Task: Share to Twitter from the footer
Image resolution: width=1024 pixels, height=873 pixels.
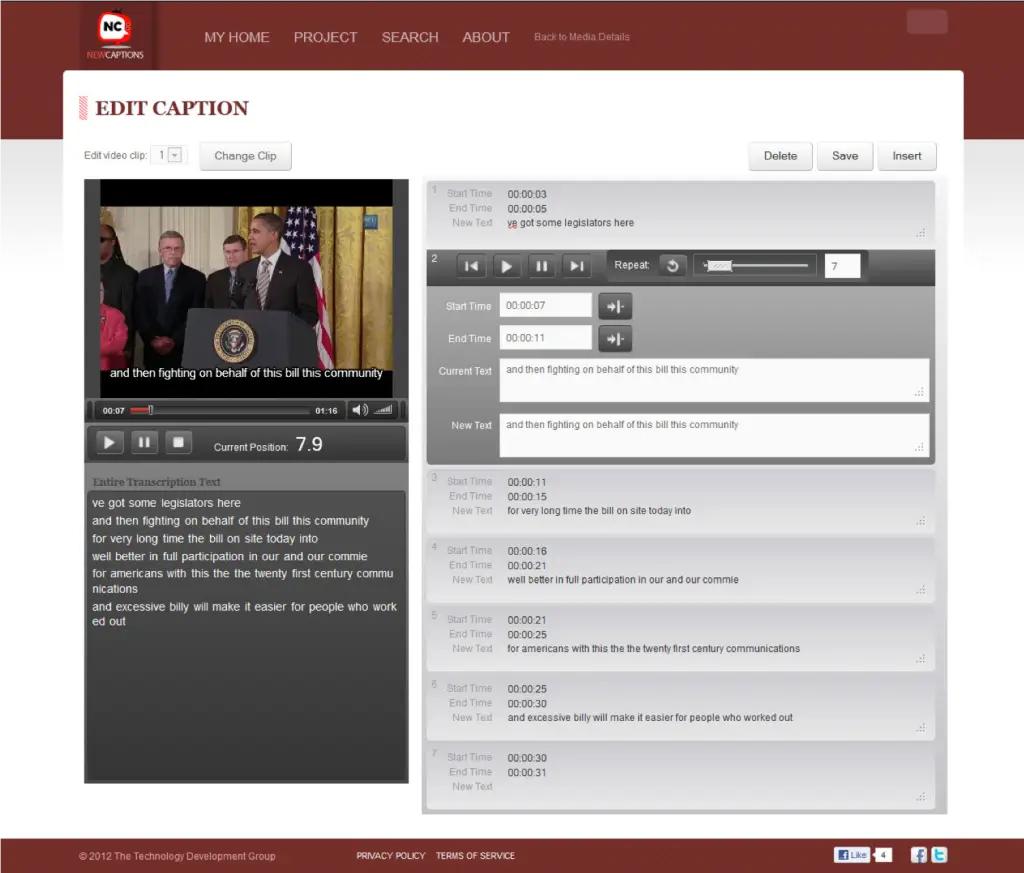Action: pos(939,855)
